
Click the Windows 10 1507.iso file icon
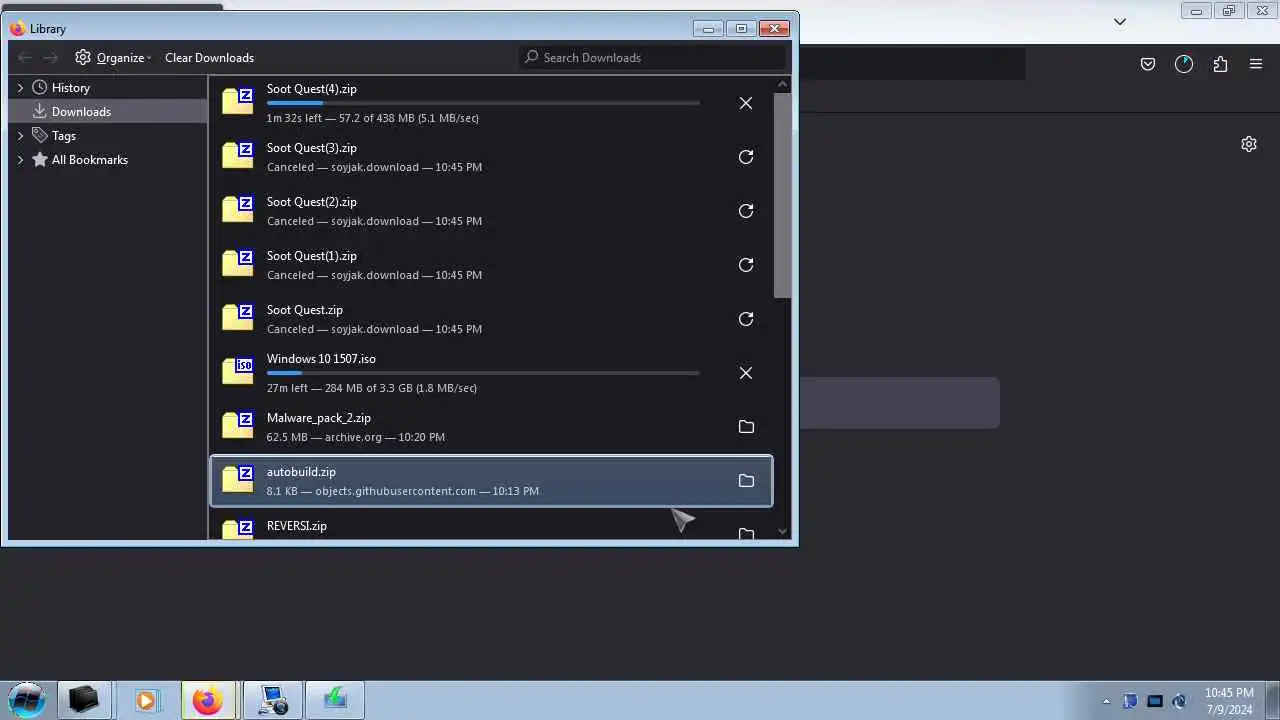(238, 371)
